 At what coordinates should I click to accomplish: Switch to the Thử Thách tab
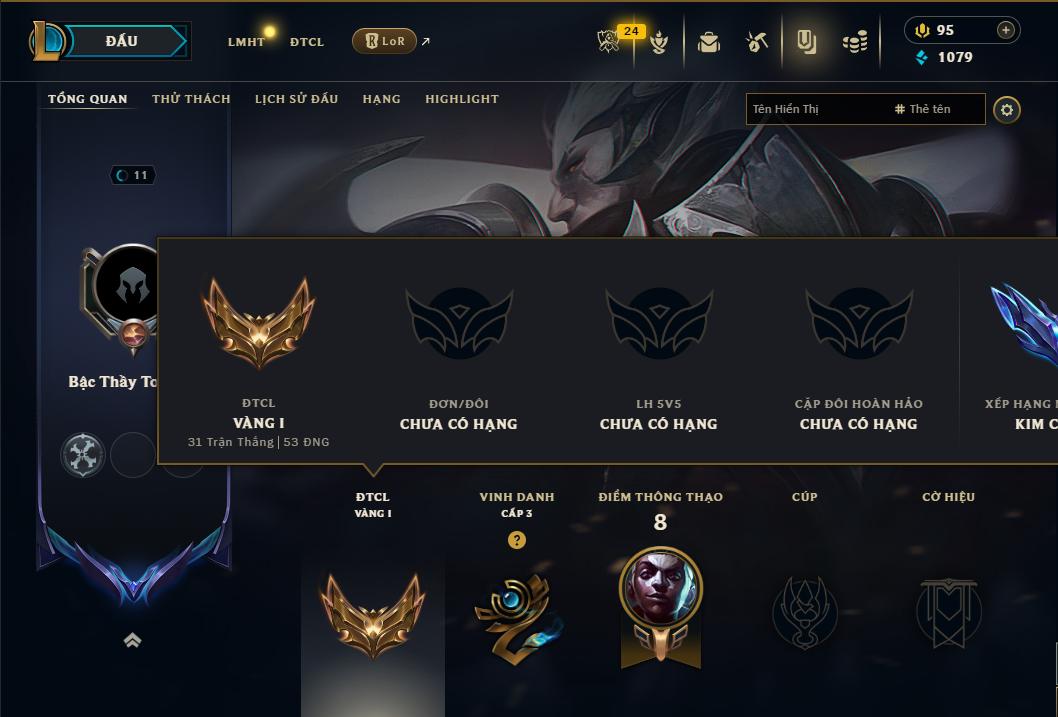[x=191, y=98]
